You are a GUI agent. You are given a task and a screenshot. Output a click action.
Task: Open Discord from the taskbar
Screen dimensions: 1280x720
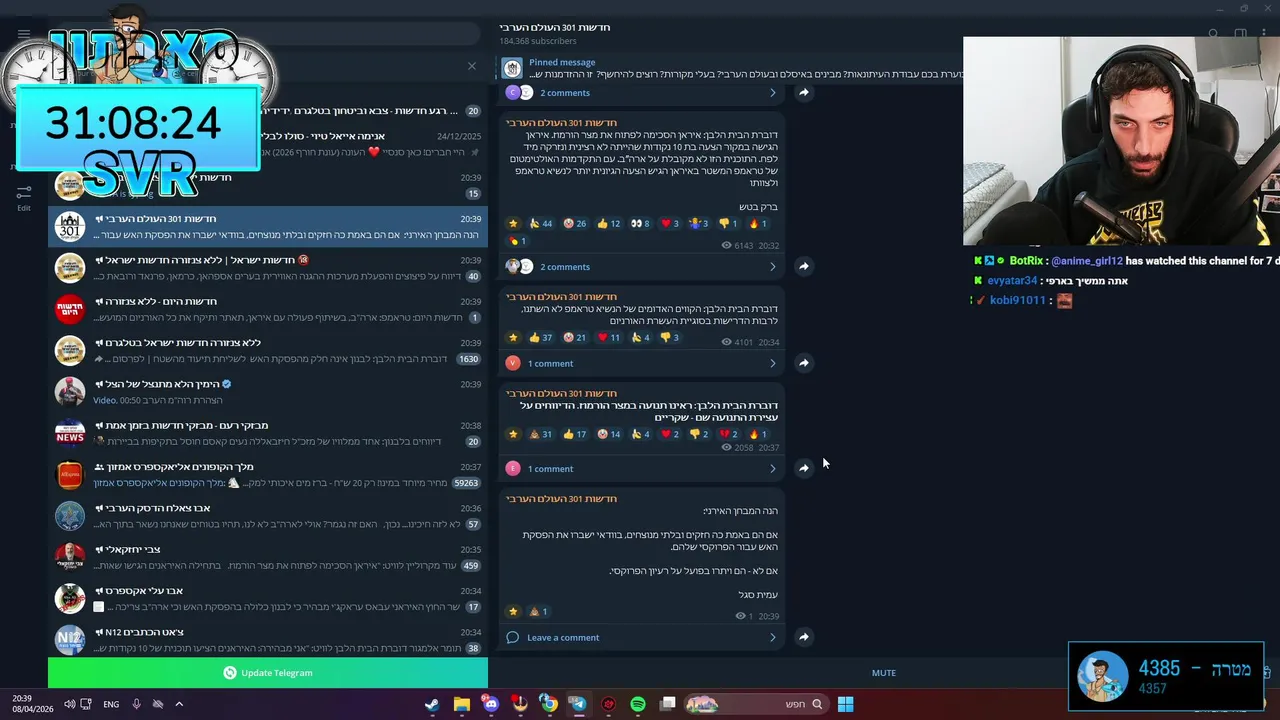point(490,704)
